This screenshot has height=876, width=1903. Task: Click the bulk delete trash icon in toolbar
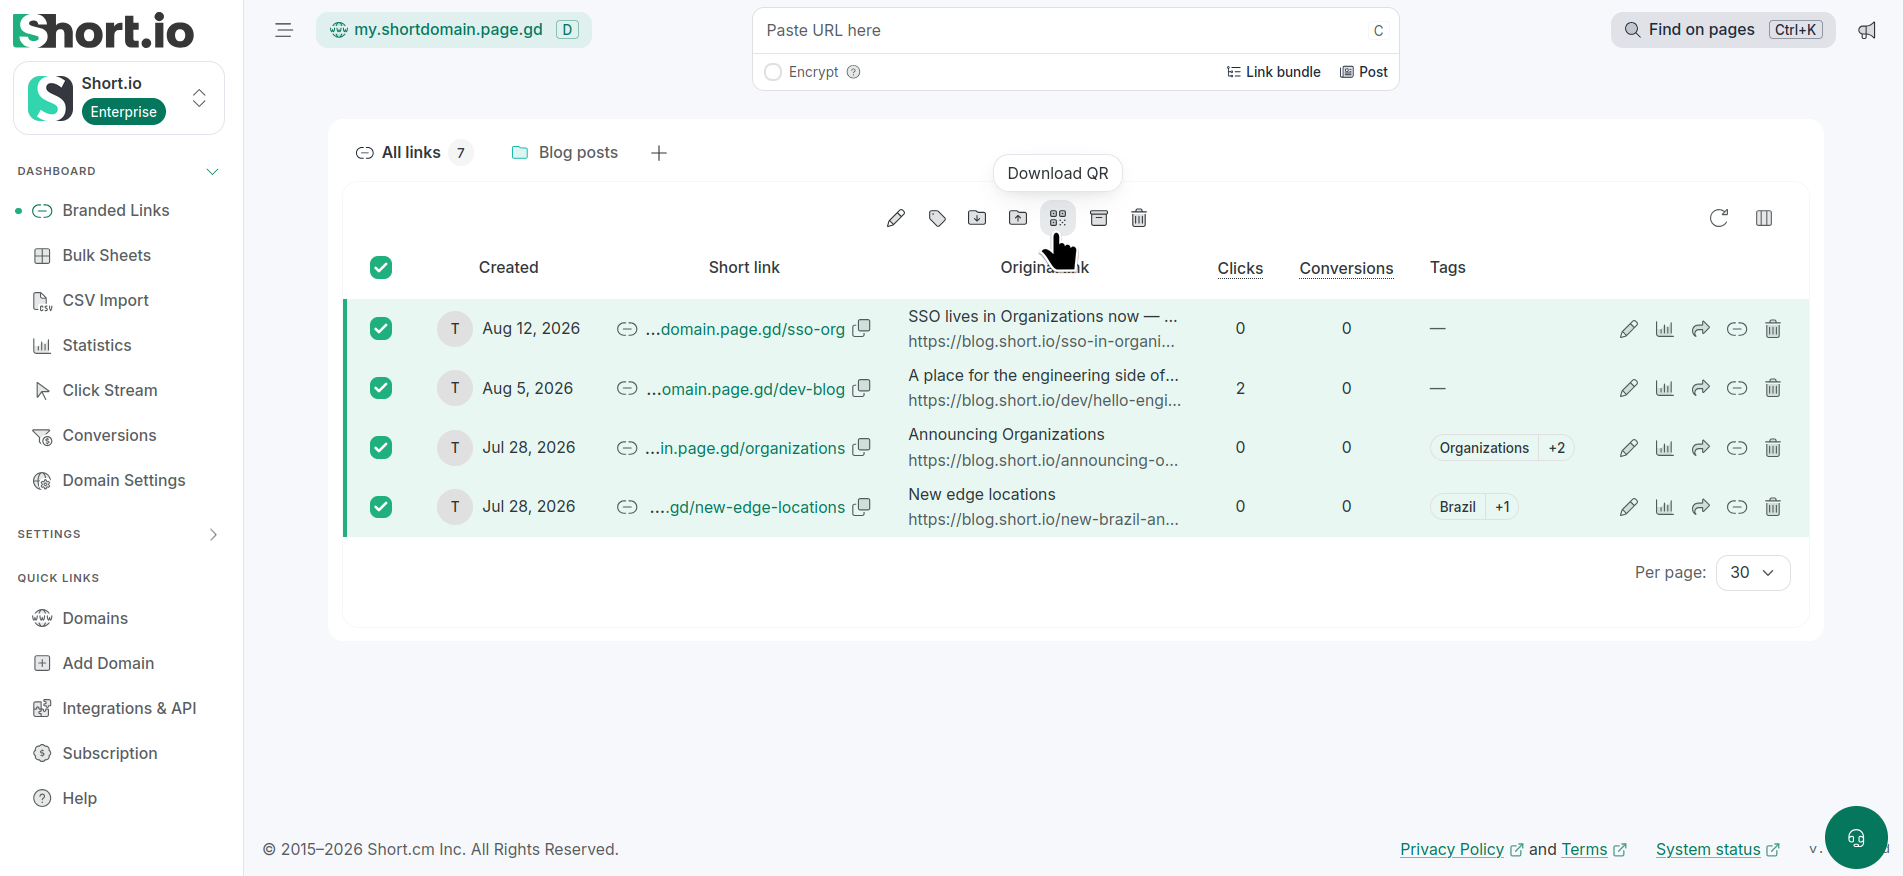pyautogui.click(x=1139, y=218)
